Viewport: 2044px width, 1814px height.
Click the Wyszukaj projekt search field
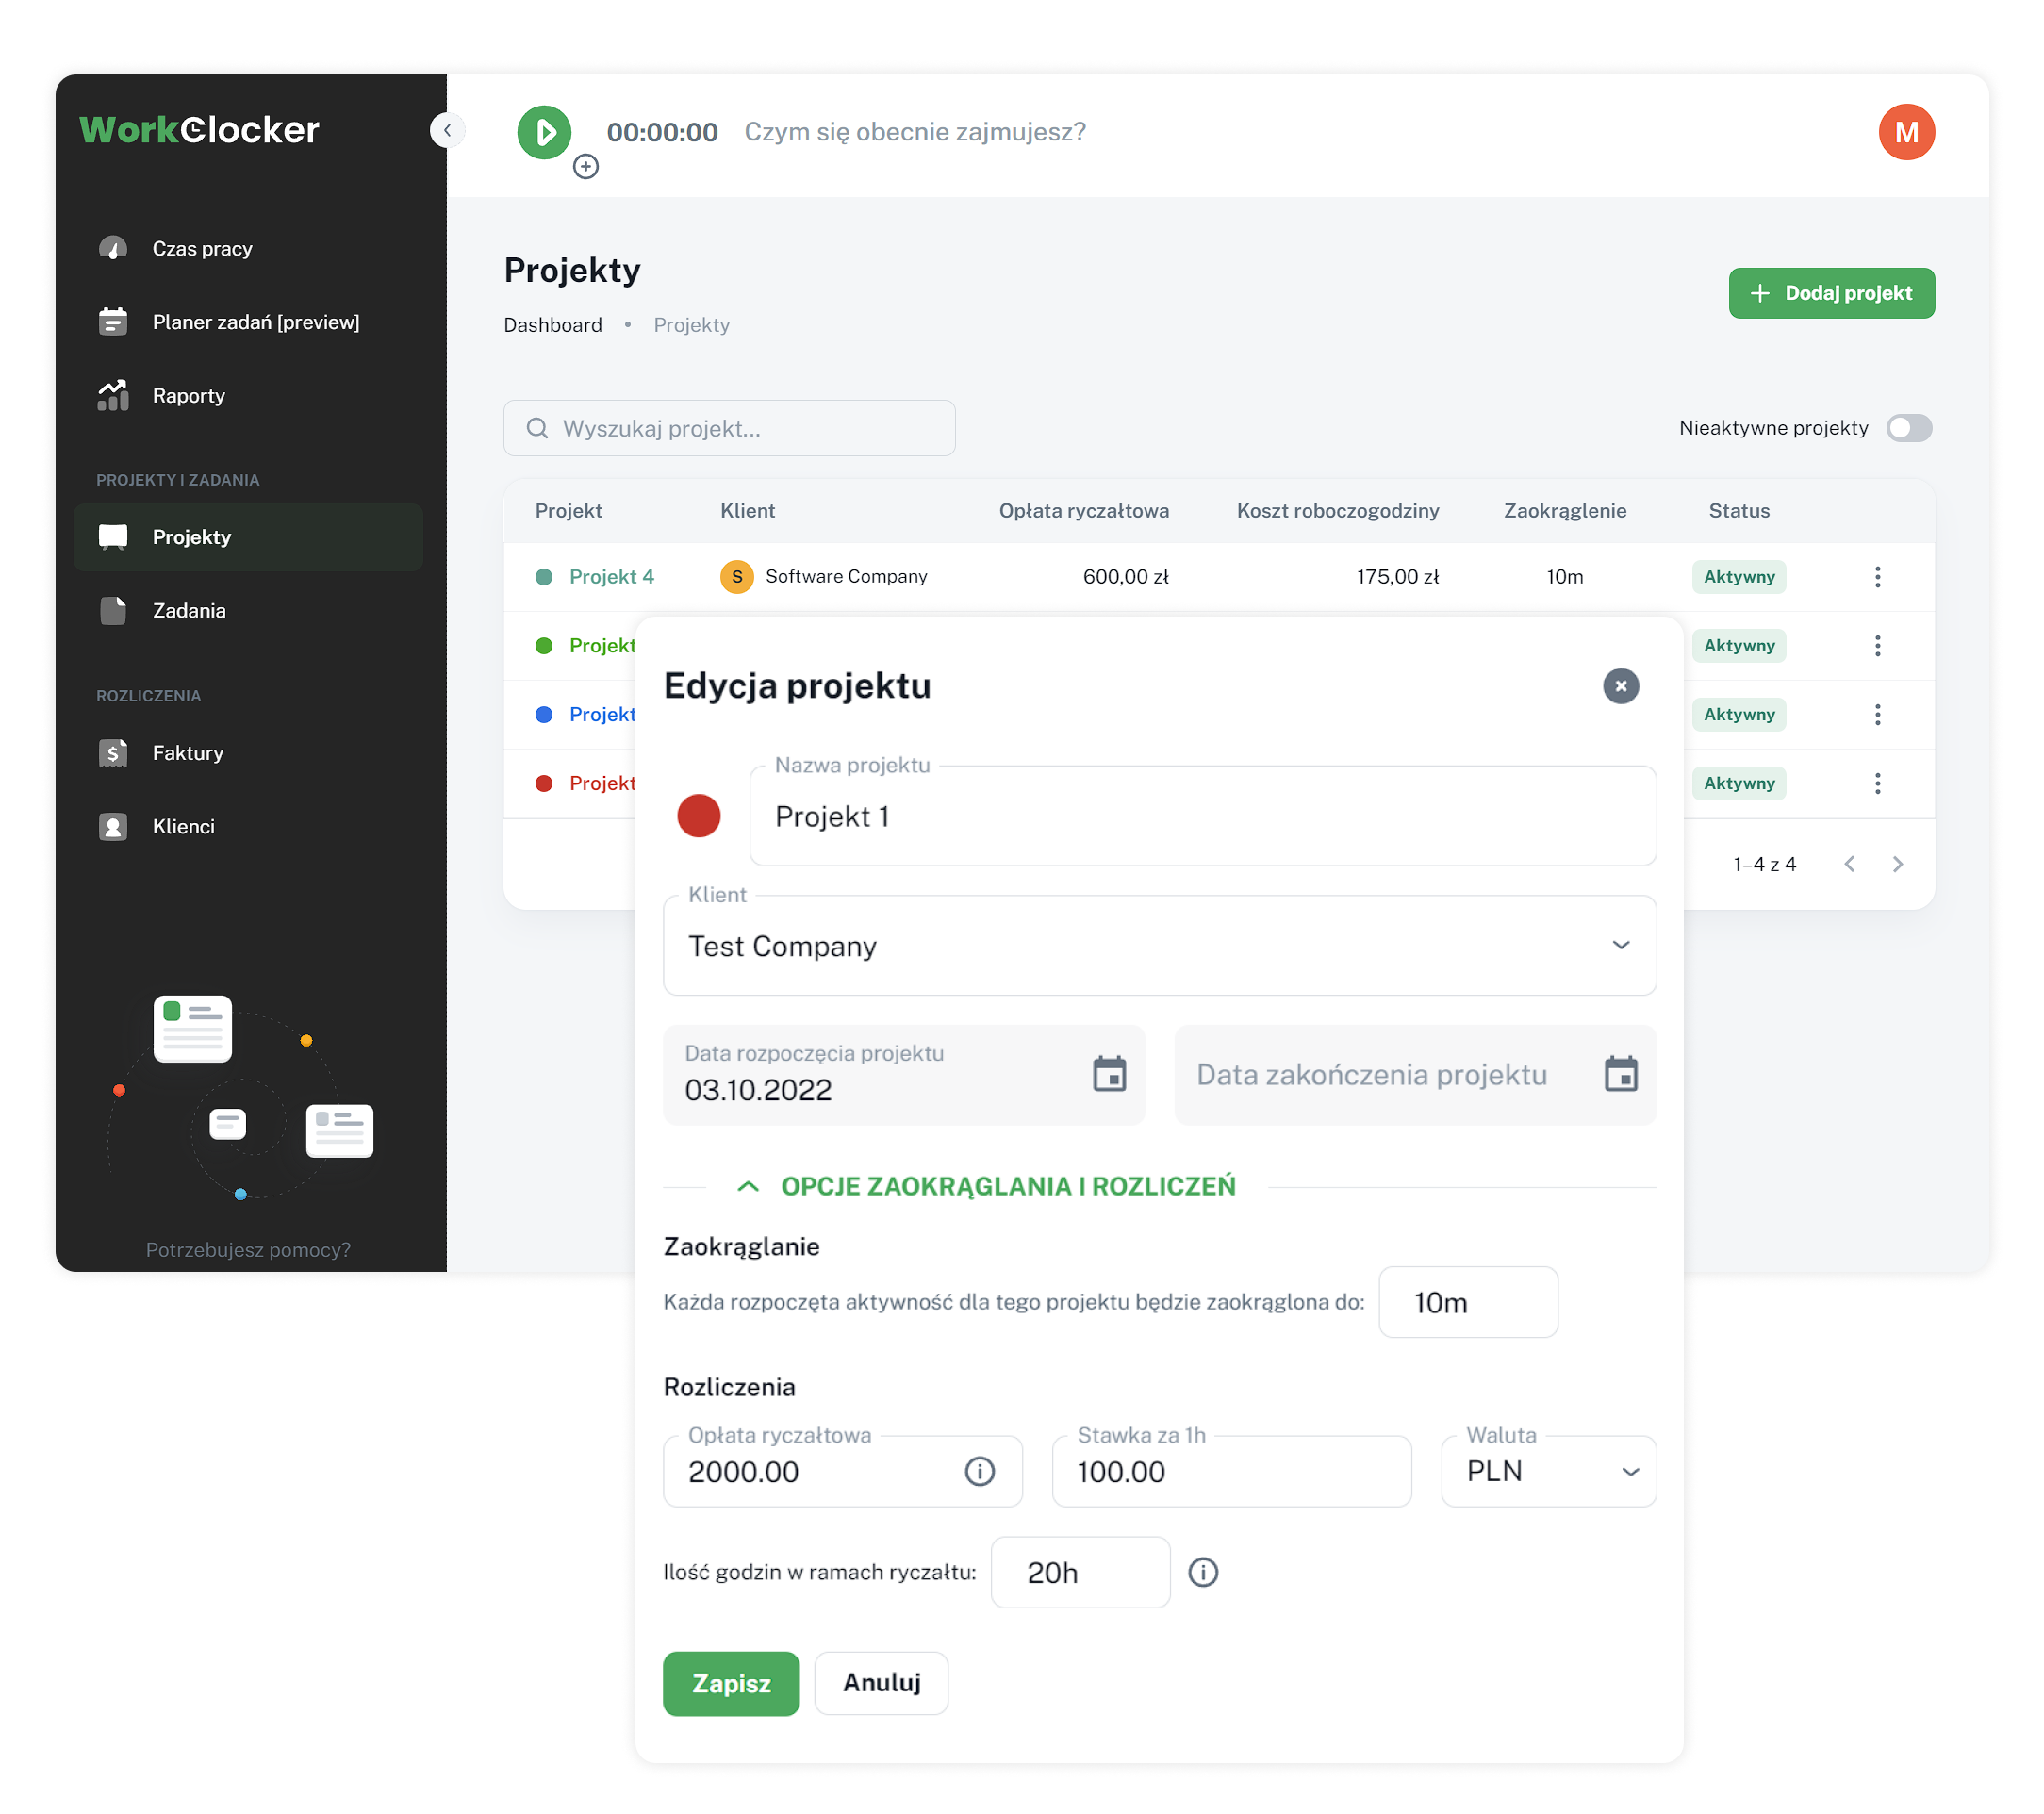pos(729,428)
